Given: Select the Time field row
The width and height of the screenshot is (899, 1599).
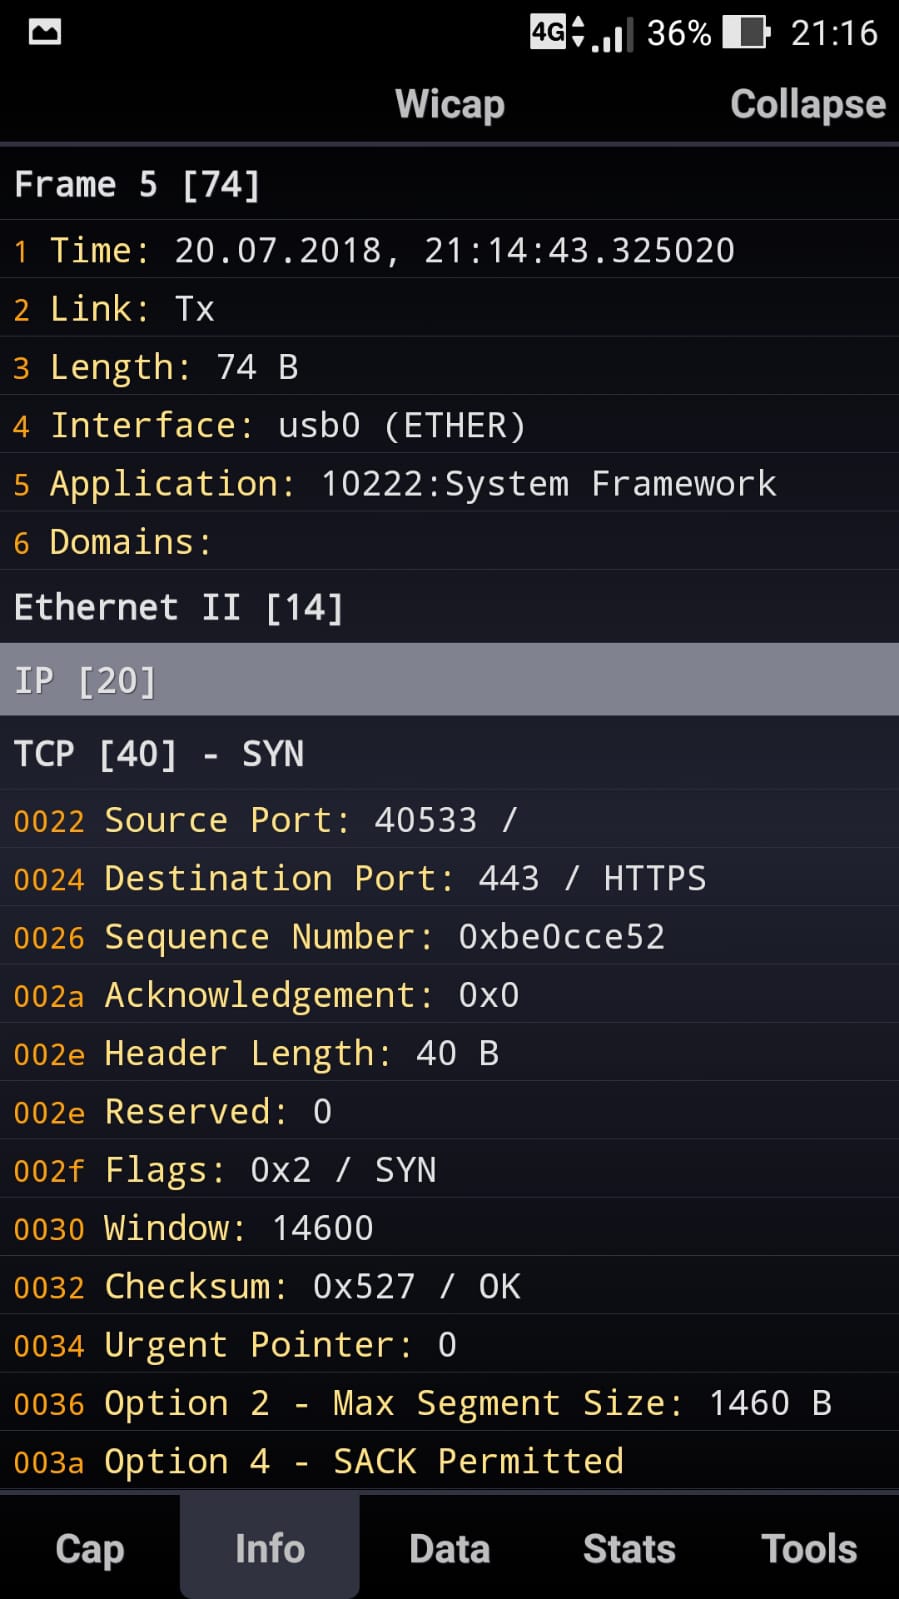Looking at the screenshot, I should click(x=450, y=249).
